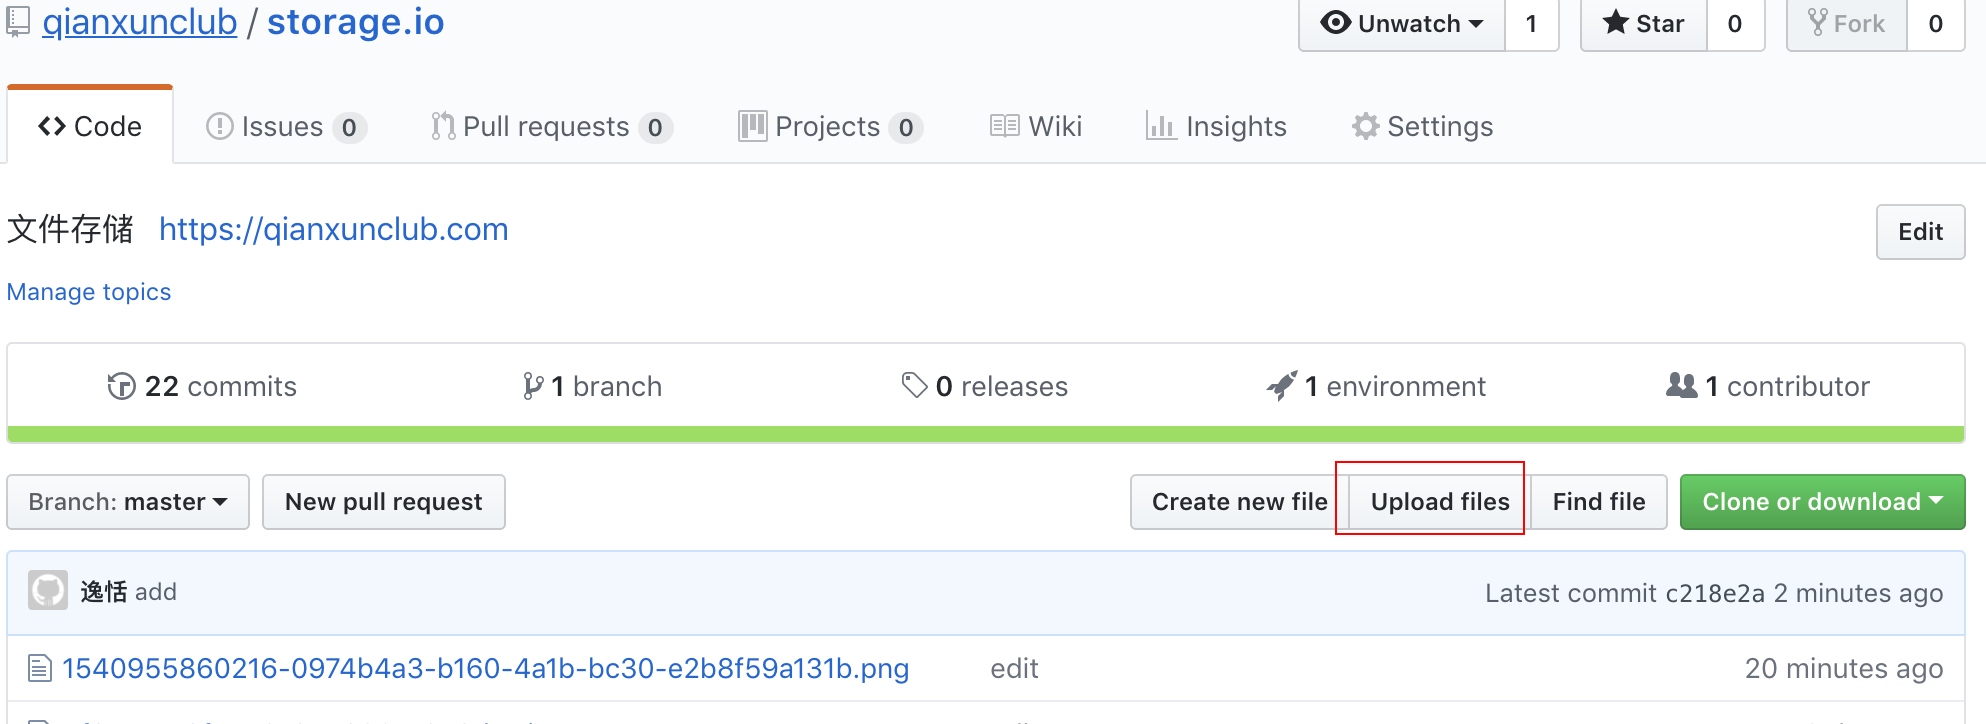Switch to the Issues tab
This screenshot has height=724, width=1986.
[x=286, y=127]
